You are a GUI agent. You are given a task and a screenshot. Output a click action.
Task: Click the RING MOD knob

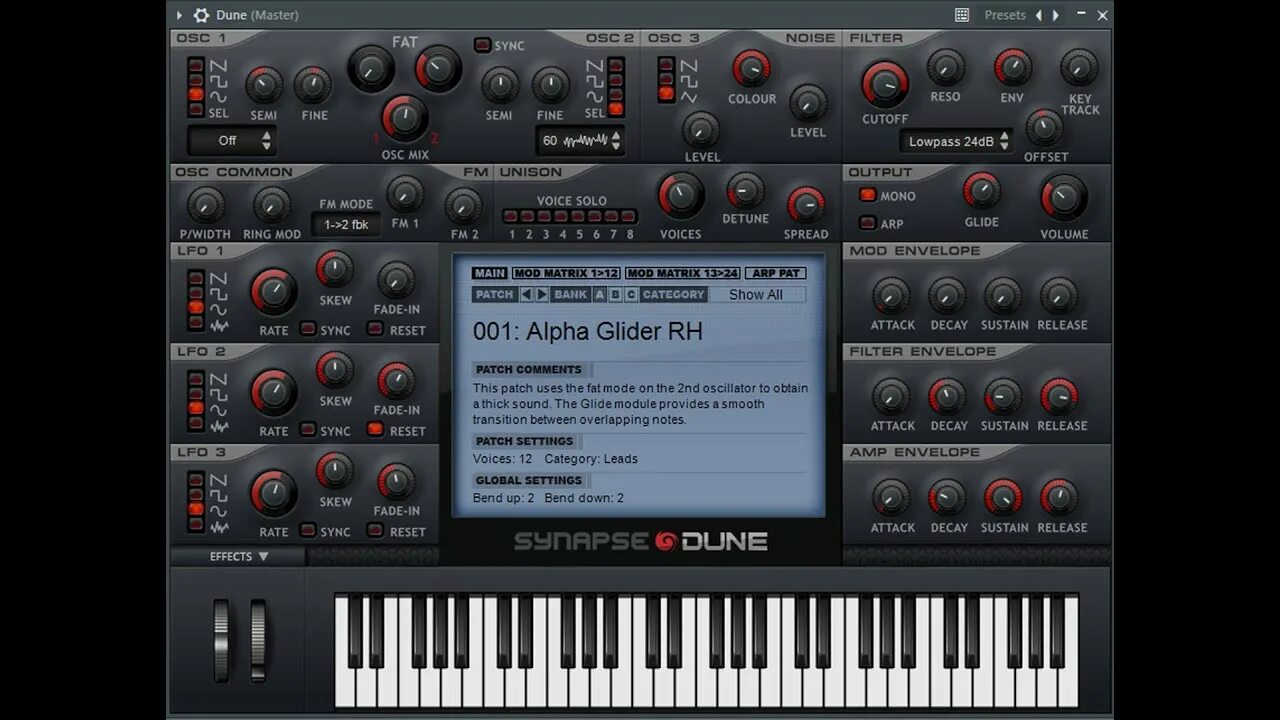tap(271, 205)
